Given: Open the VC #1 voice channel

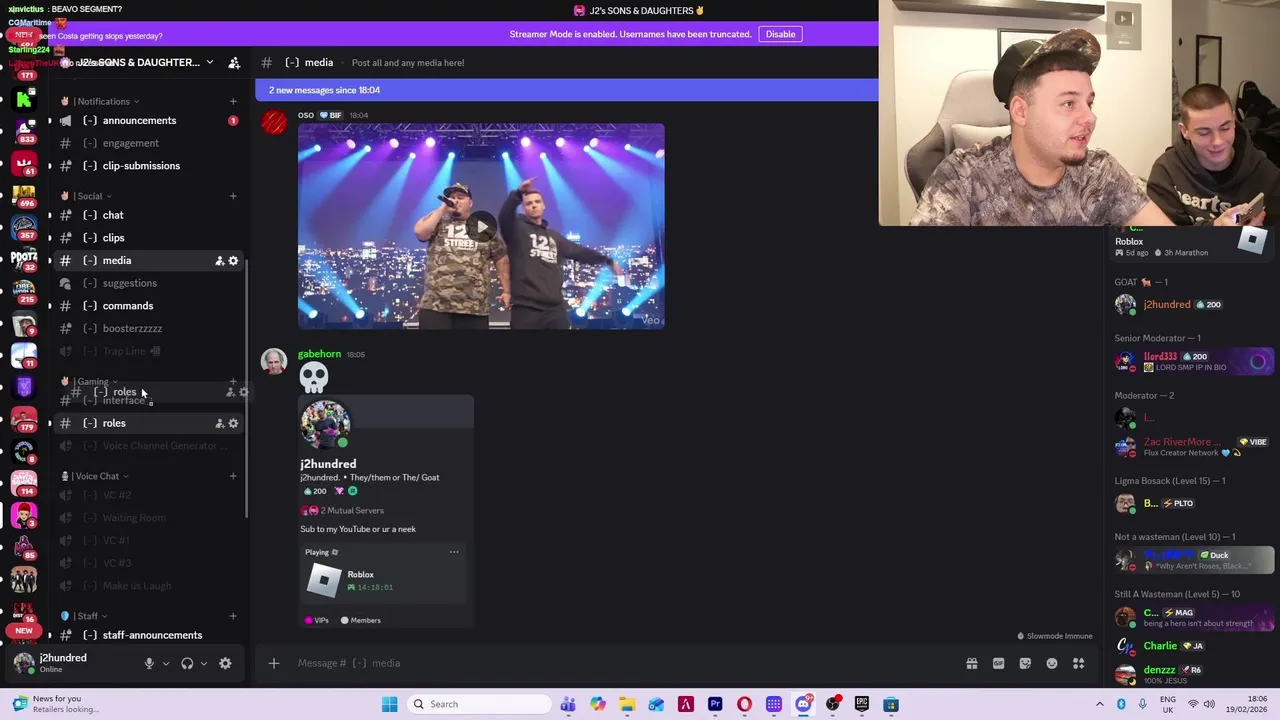Looking at the screenshot, I should coord(150,541).
